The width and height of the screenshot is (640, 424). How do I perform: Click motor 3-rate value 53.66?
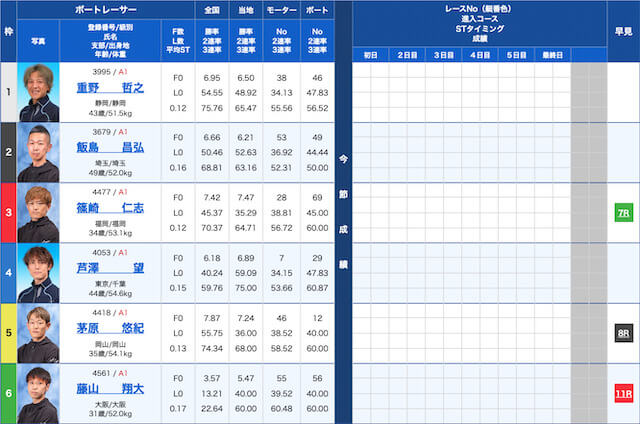pyautogui.click(x=282, y=288)
